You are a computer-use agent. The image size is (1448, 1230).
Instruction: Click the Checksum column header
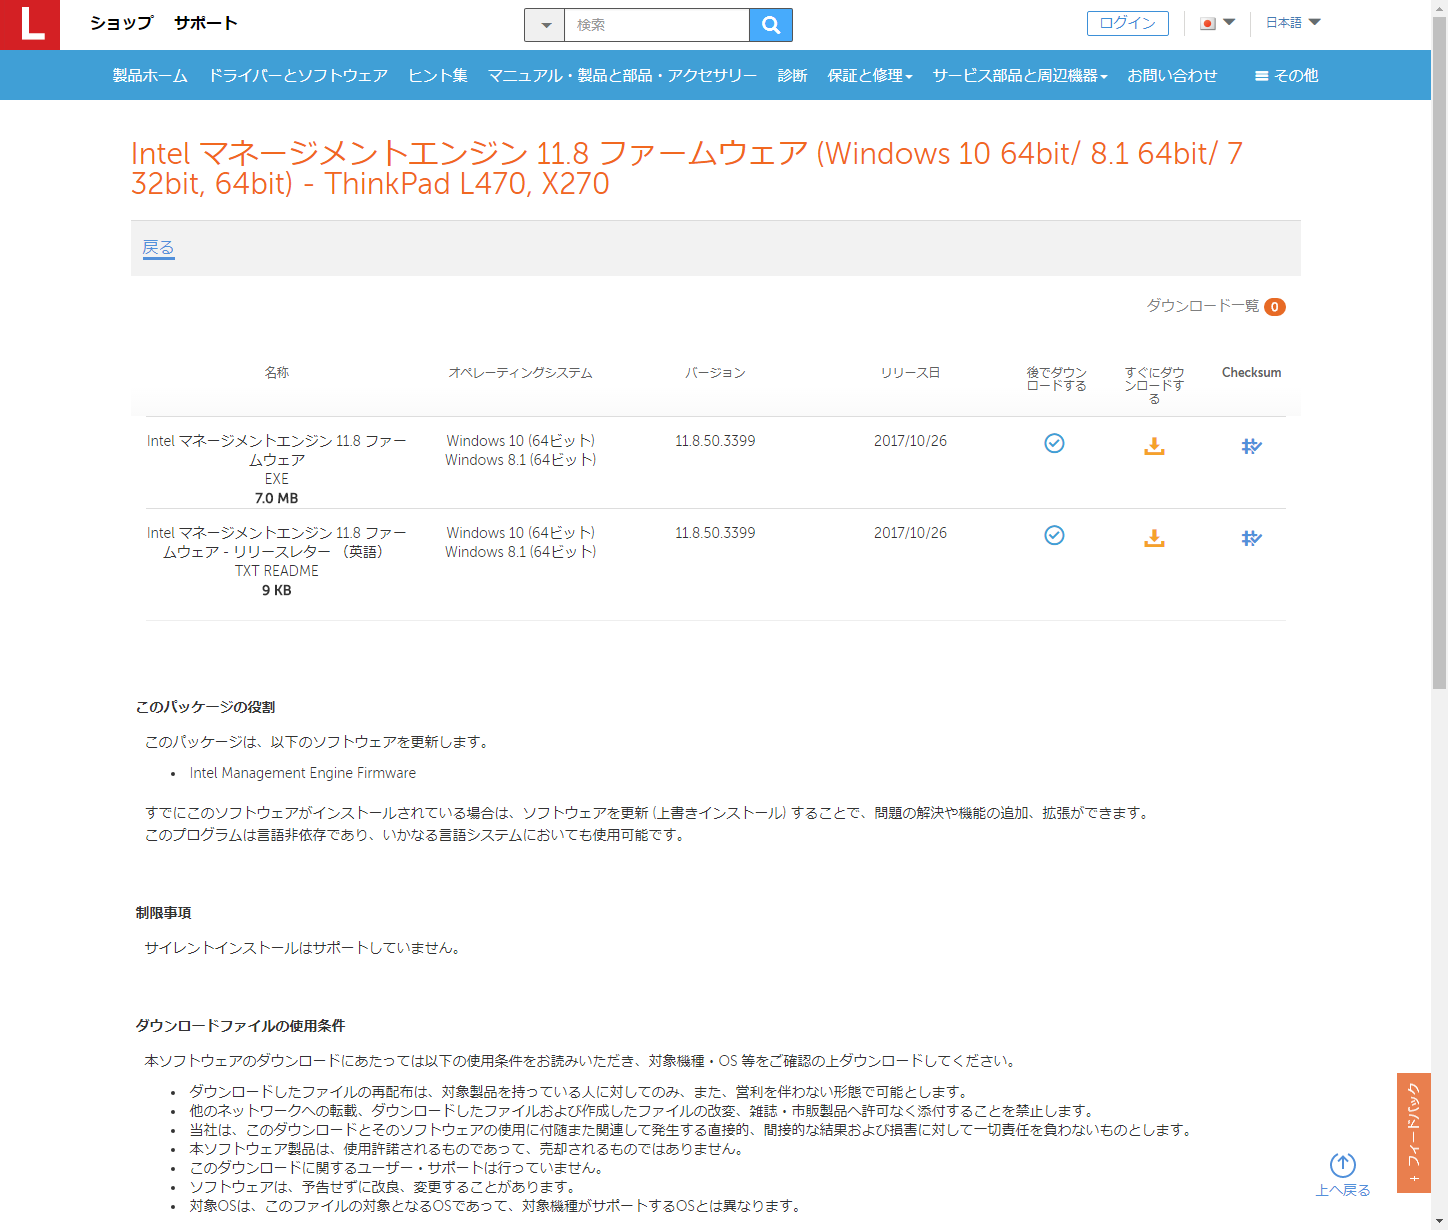[1251, 373]
